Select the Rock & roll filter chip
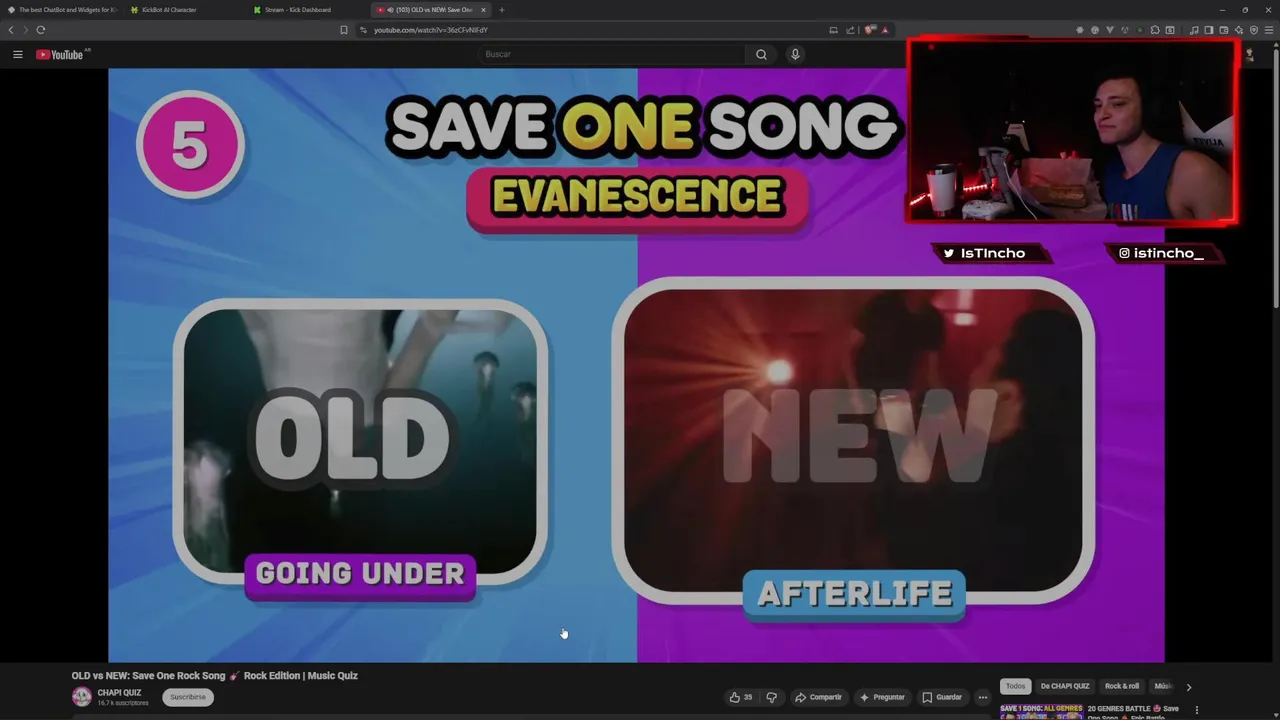1280x720 pixels. click(x=1122, y=686)
